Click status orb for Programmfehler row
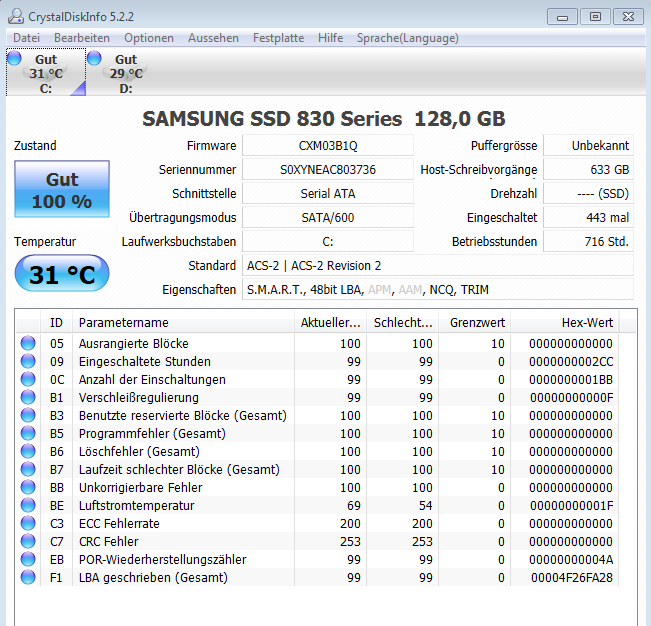The height and width of the screenshot is (626, 651). (28, 433)
